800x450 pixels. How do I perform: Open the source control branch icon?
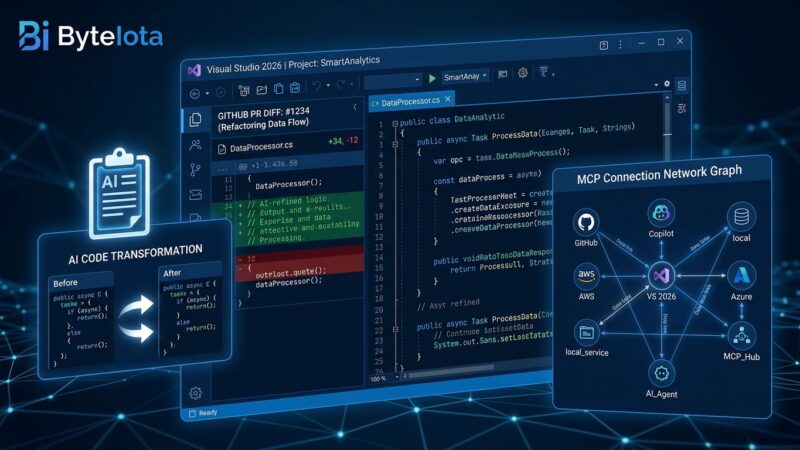[195, 169]
